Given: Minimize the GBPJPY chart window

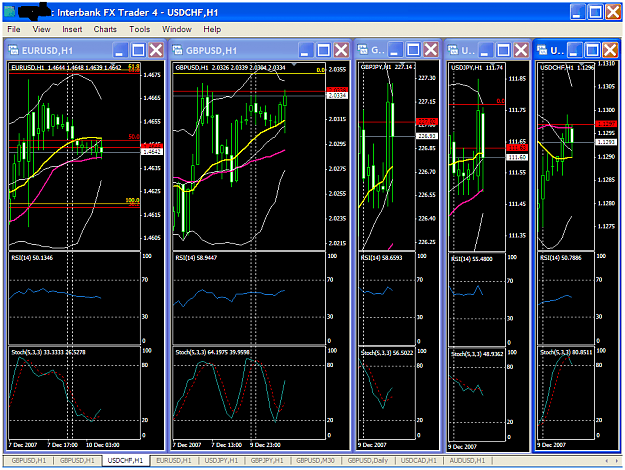Looking at the screenshot, I should [395, 50].
